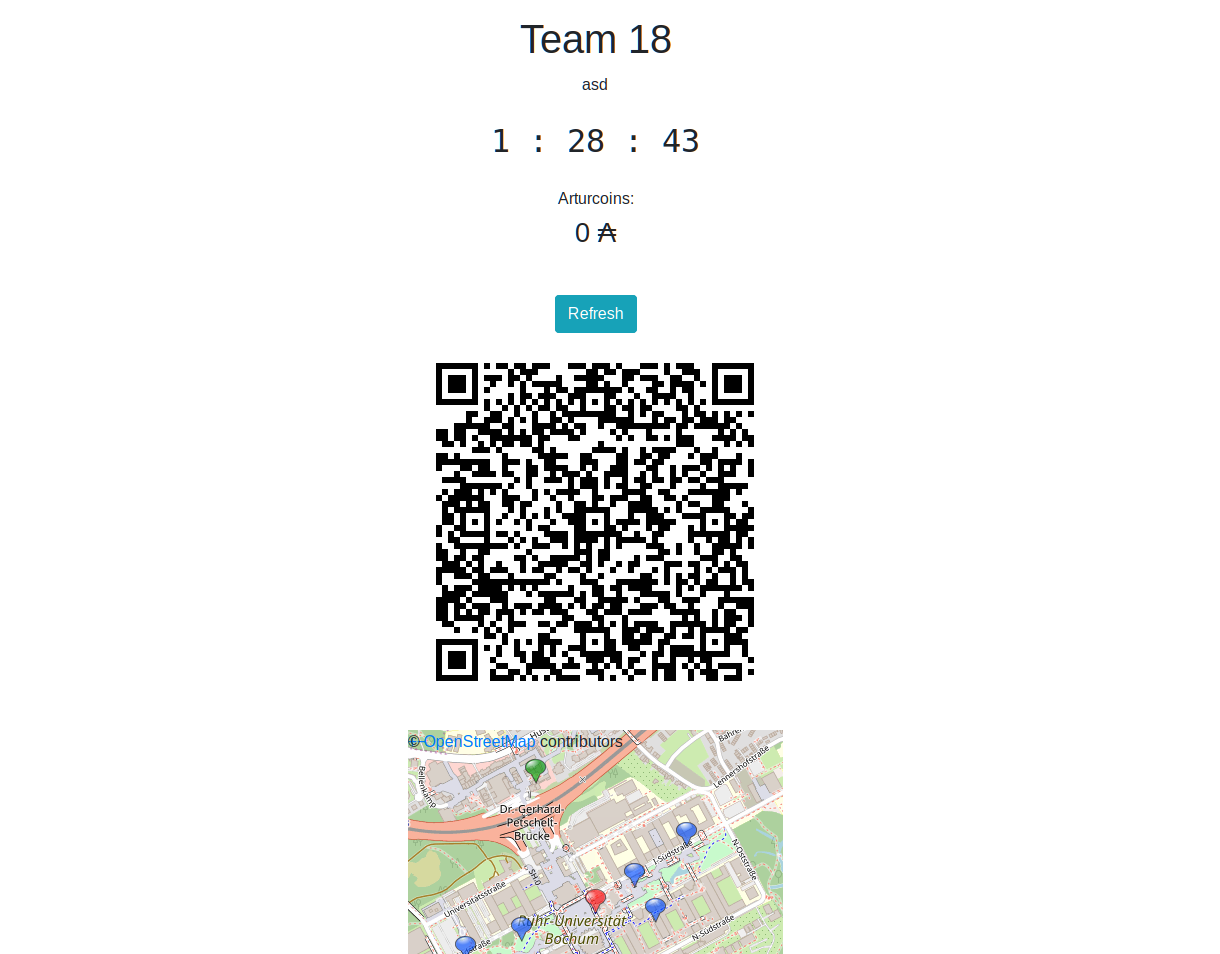Click the QR code image
Image resolution: width=1220 pixels, height=954 pixels.
(x=595, y=522)
